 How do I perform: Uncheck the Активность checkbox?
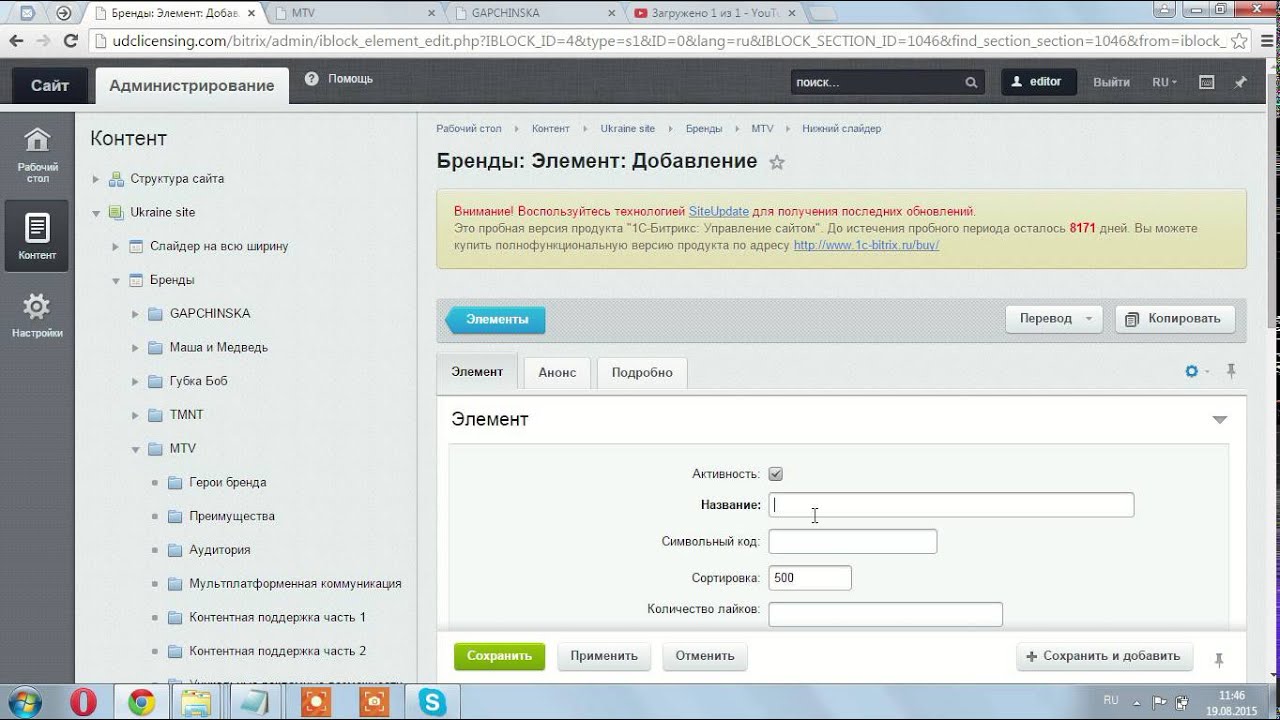pos(775,474)
